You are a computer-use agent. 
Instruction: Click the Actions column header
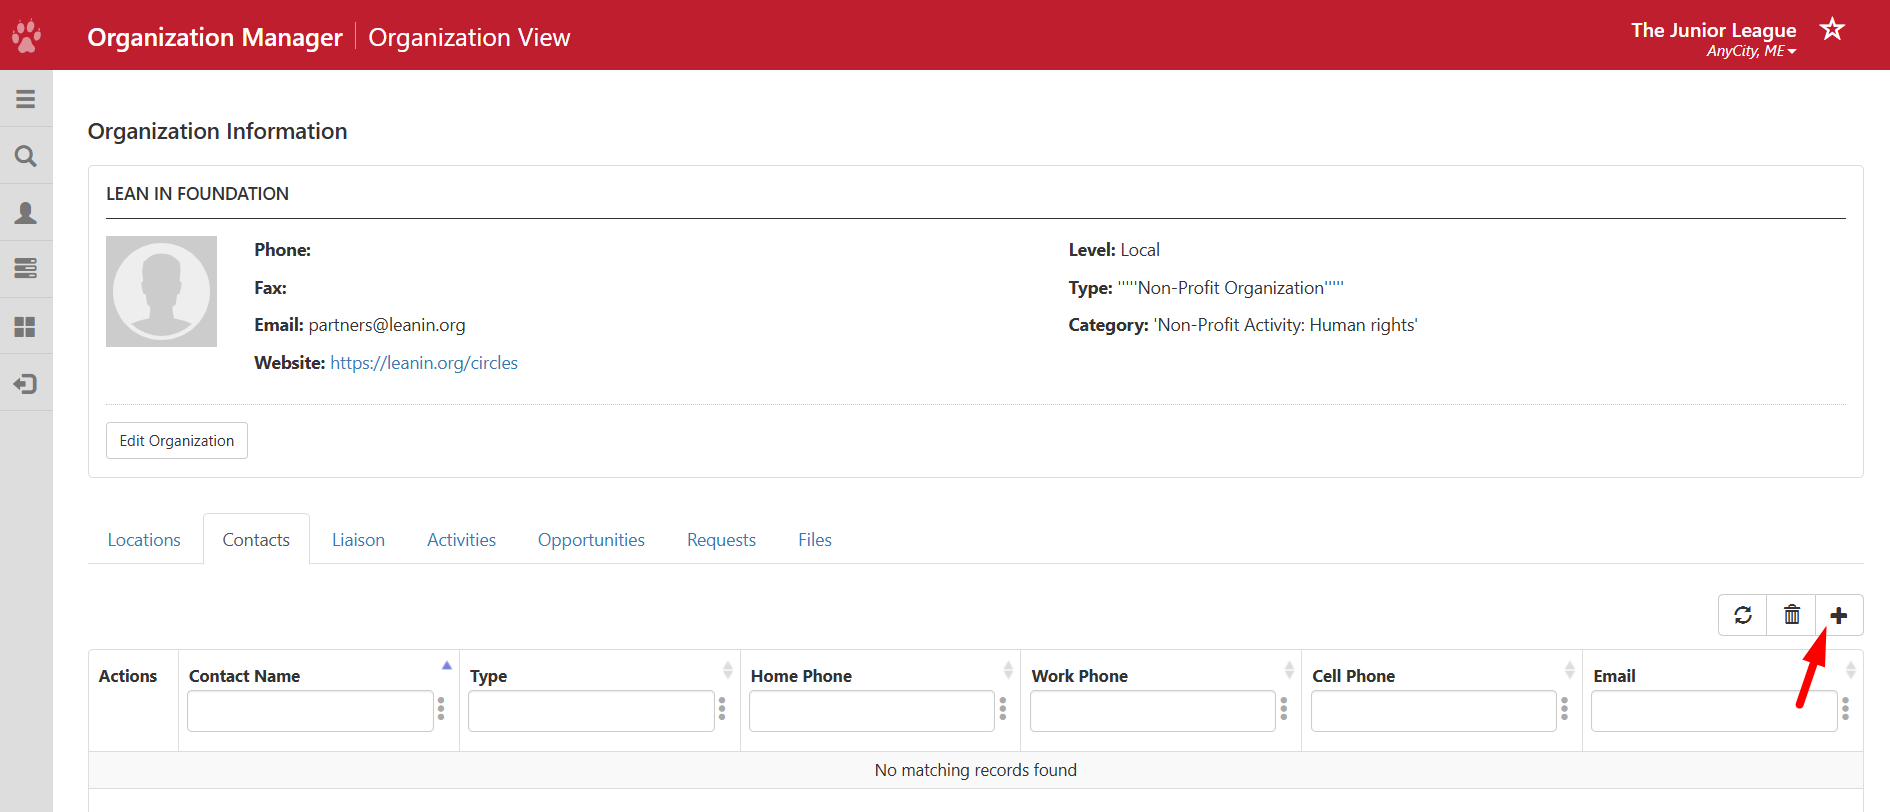tap(128, 676)
